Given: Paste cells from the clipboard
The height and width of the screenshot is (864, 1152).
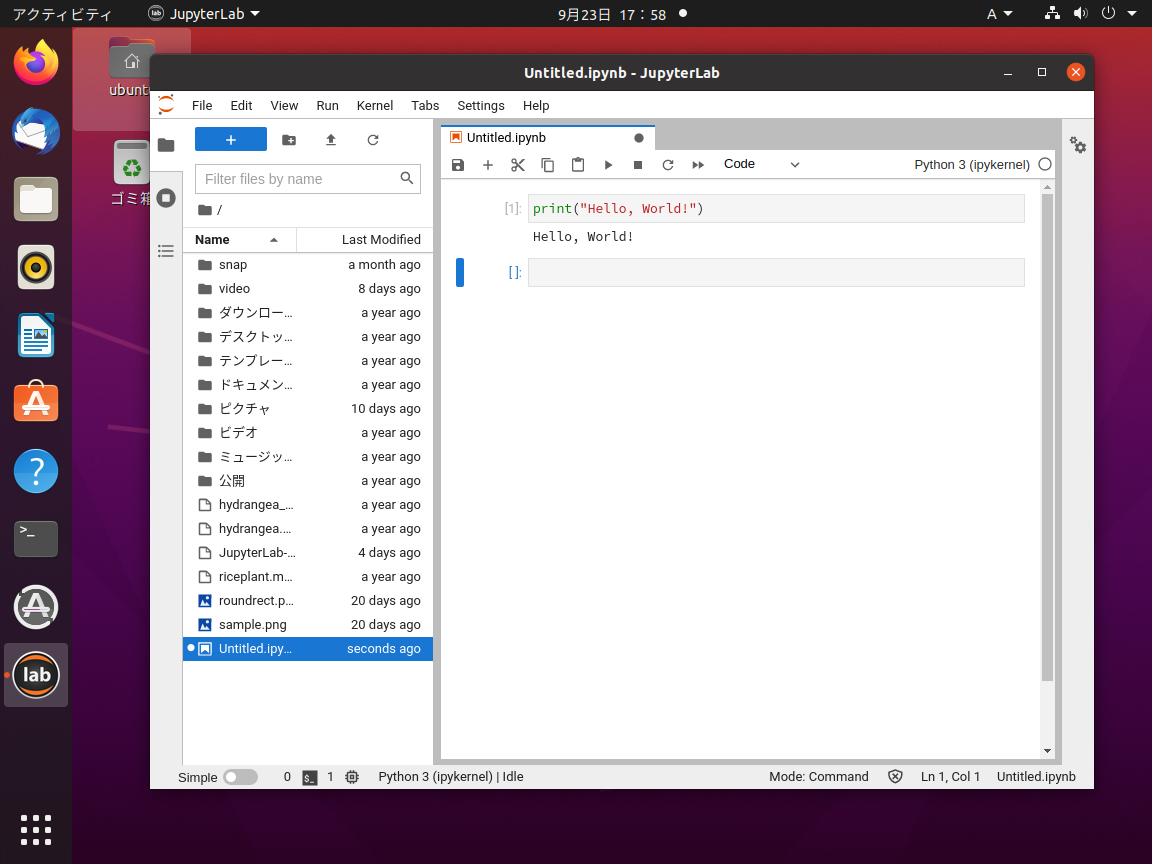Looking at the screenshot, I should [x=578, y=164].
